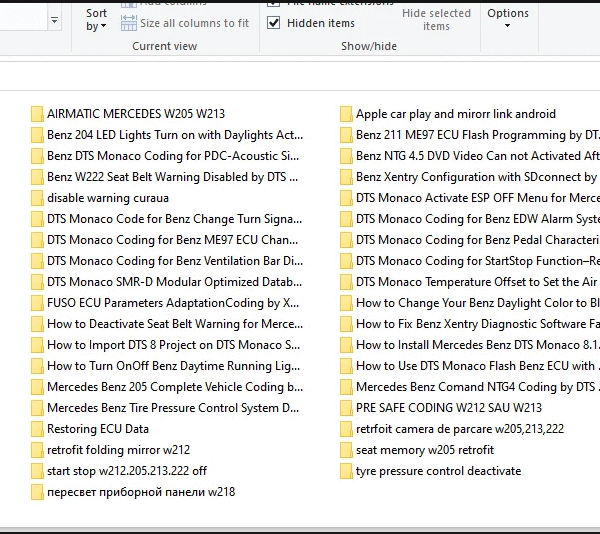The width and height of the screenshot is (600, 534).
Task: Select Apple car play folder icon
Action: 346,114
